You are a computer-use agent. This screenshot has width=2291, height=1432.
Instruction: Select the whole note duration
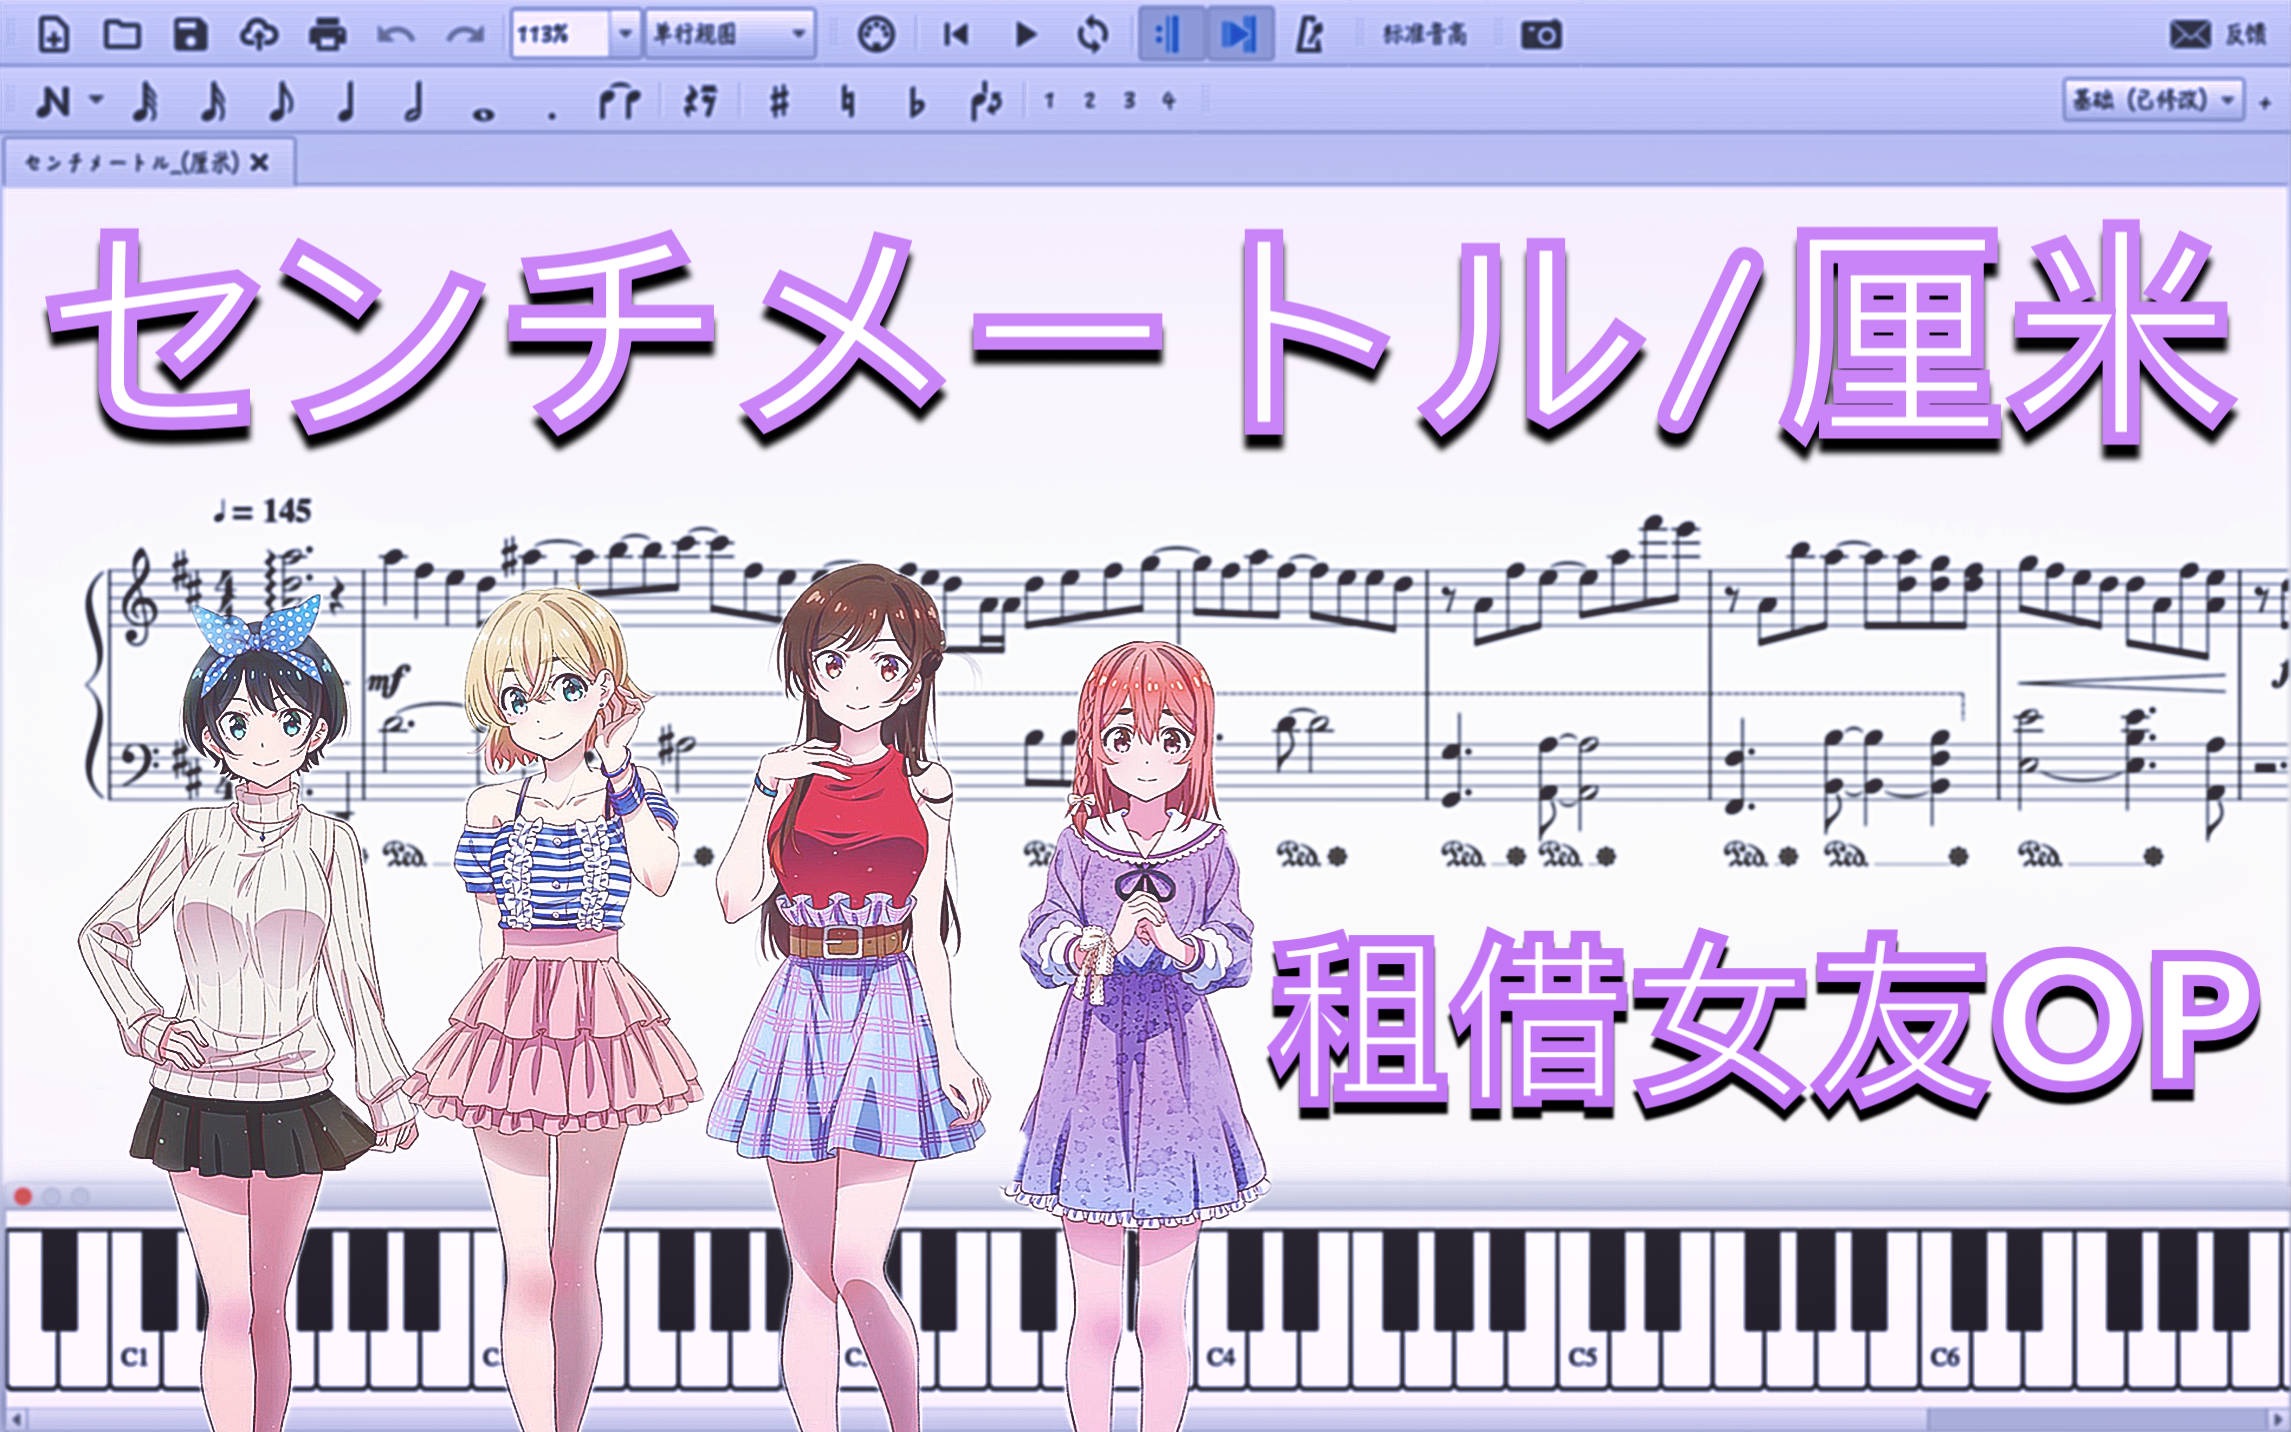(x=484, y=113)
